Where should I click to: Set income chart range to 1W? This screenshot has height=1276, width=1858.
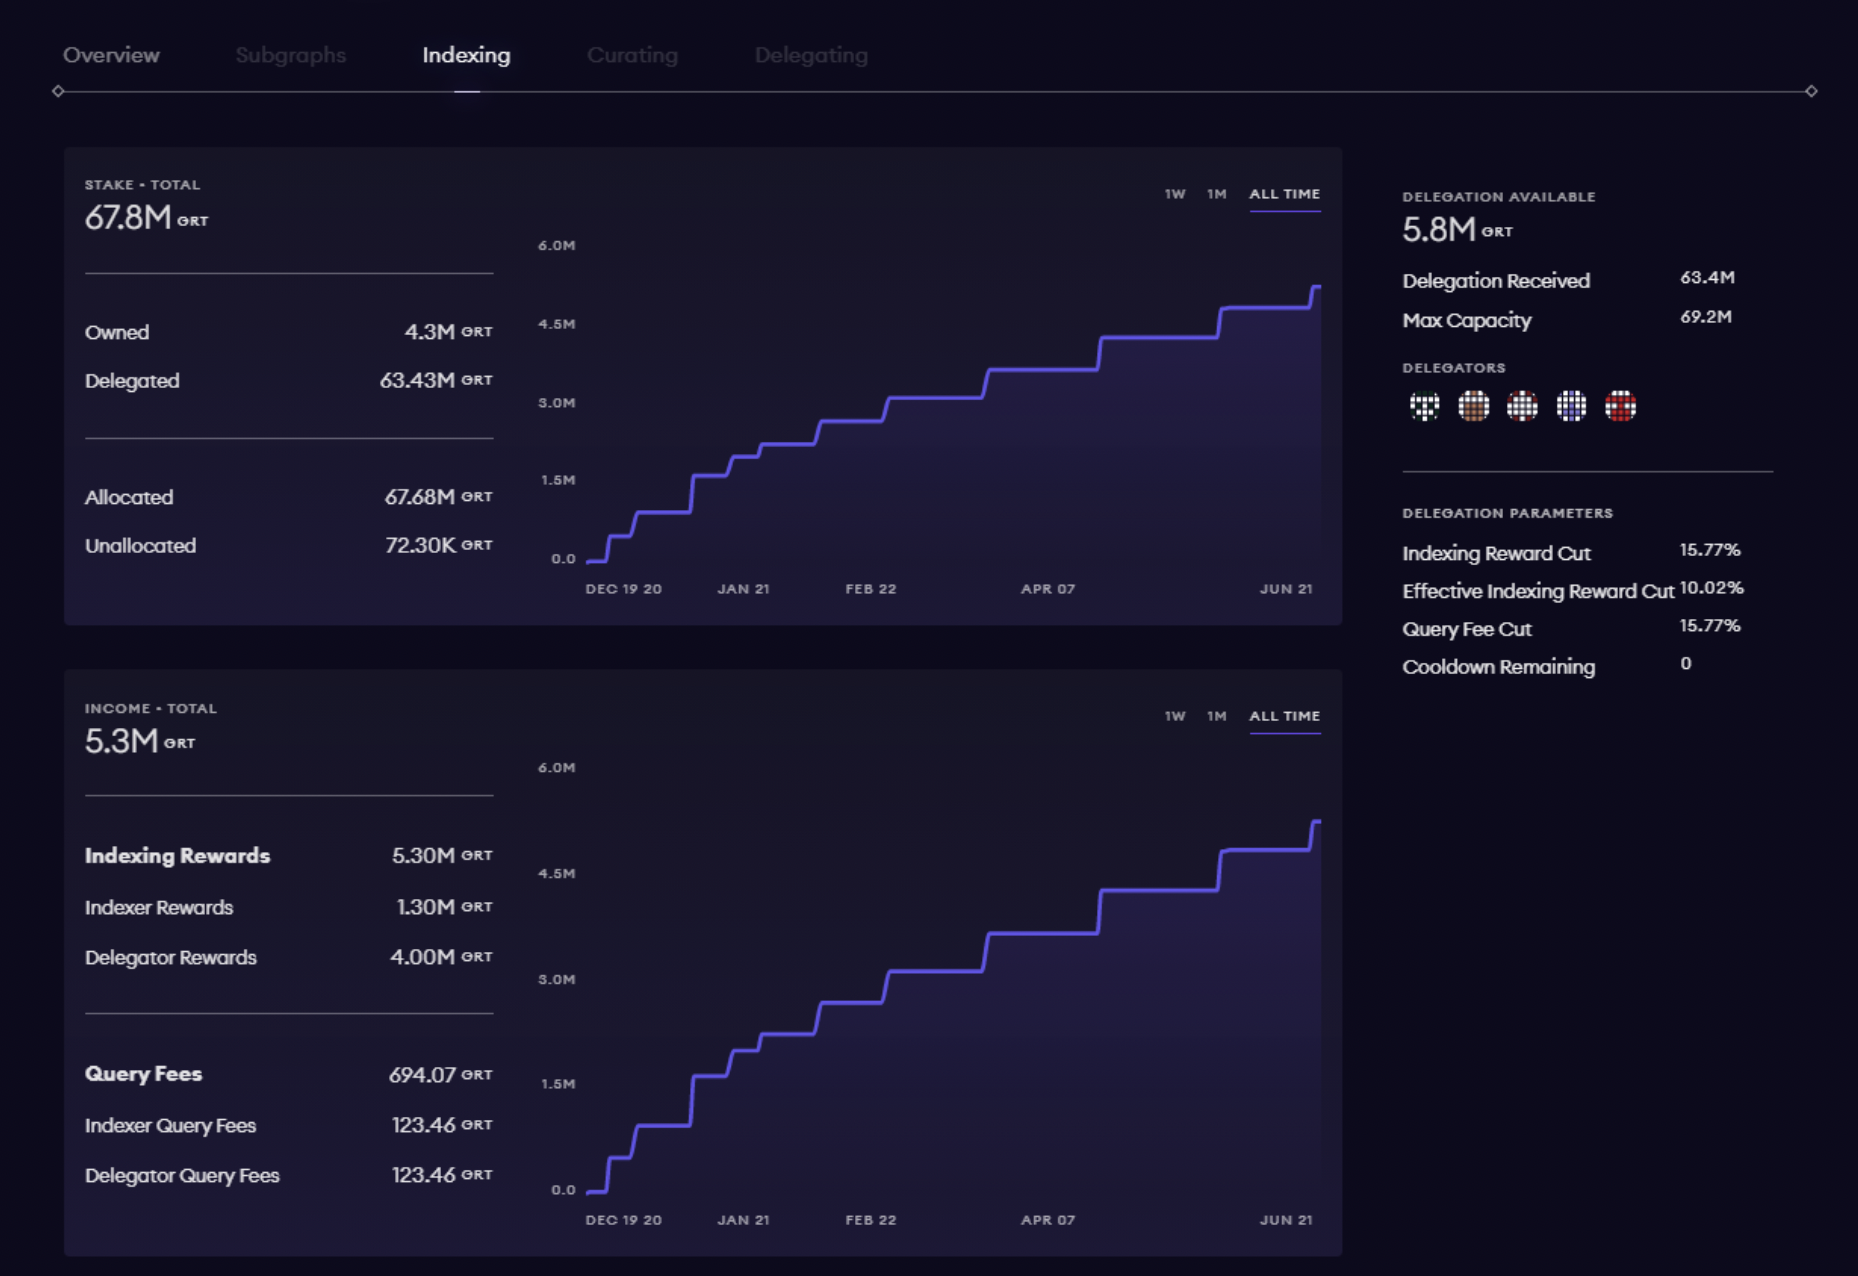click(1174, 716)
